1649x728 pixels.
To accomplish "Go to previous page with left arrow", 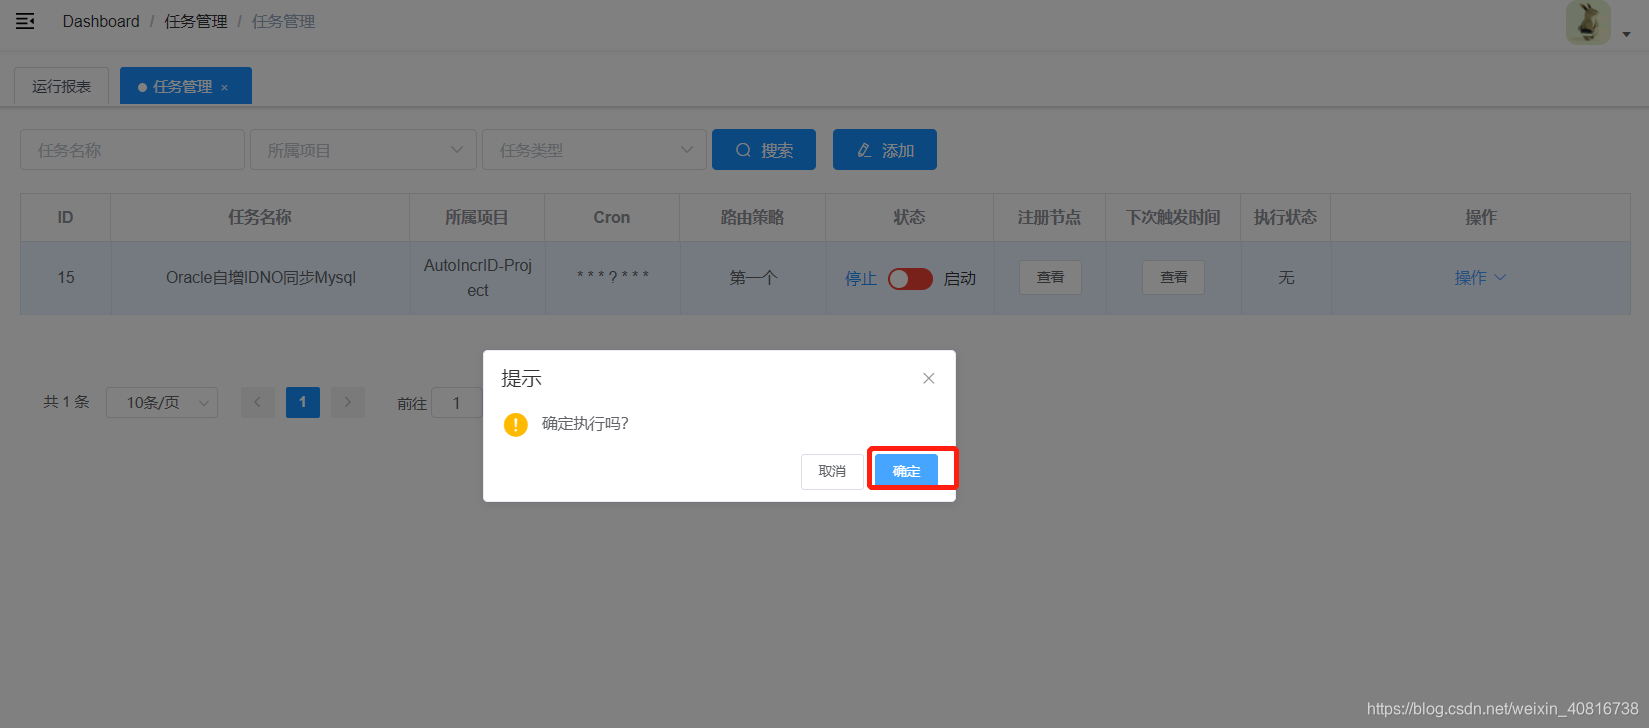I will click(x=258, y=402).
